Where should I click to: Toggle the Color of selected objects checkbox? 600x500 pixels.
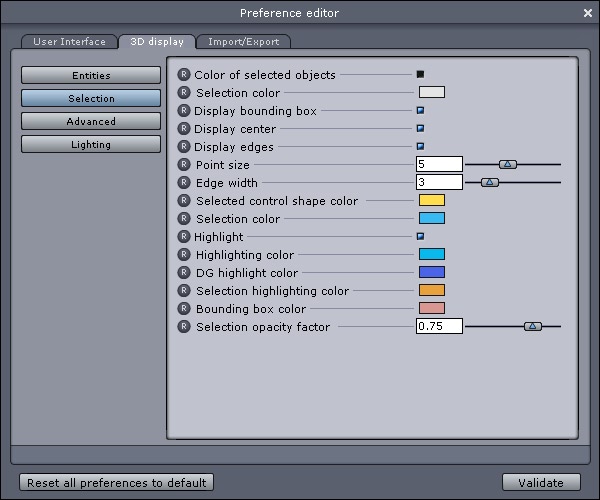coord(420,74)
